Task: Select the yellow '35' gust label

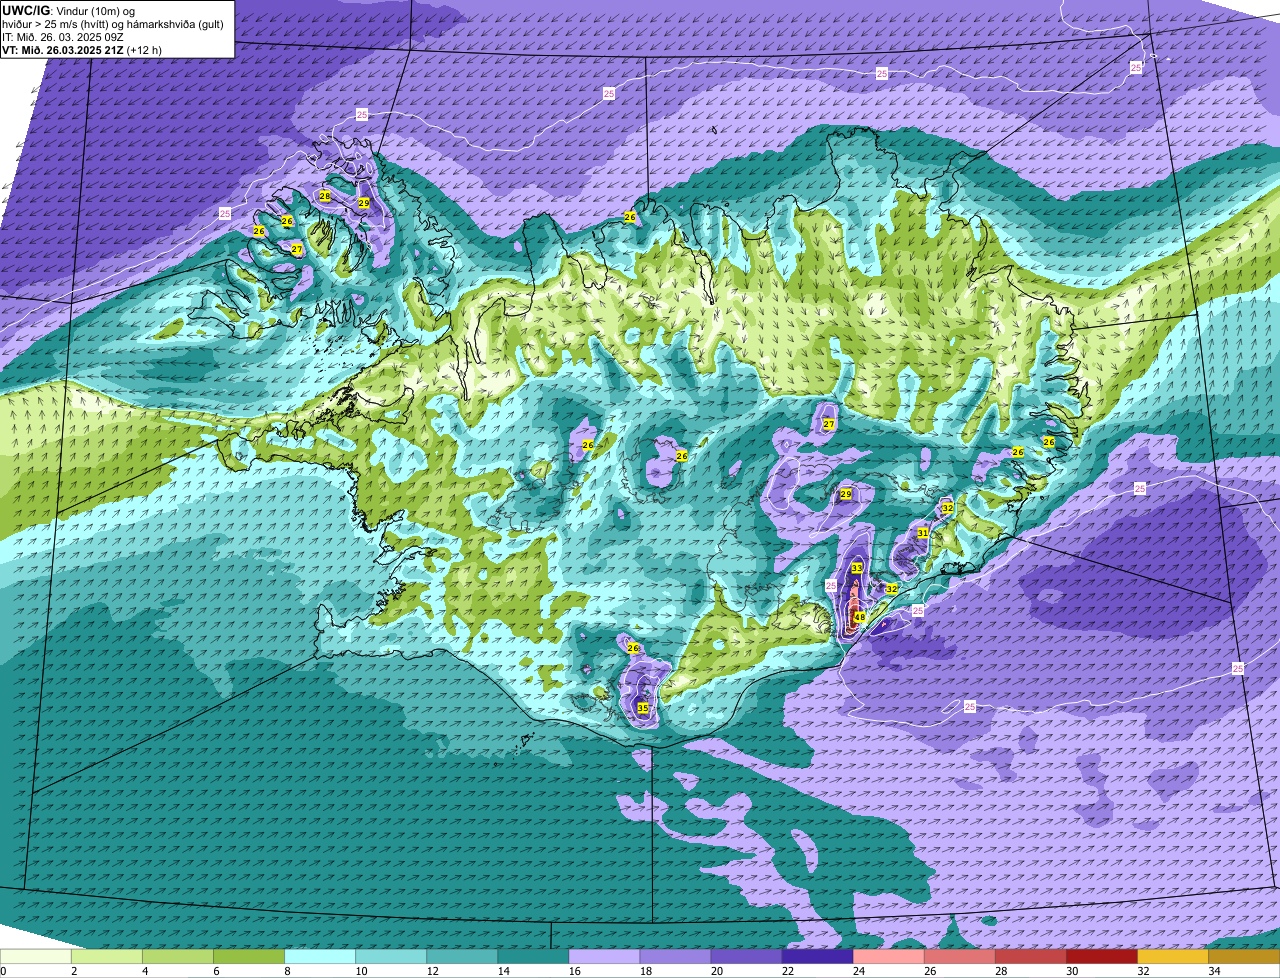Action: 643,708
